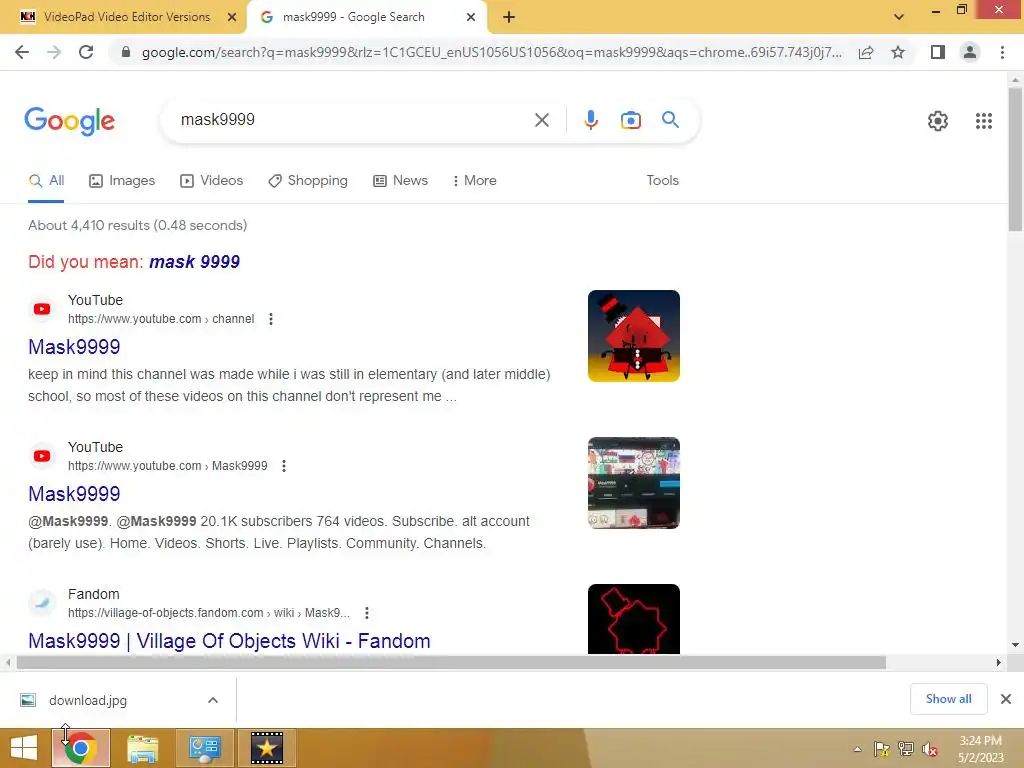Open the search Tools options
Viewport: 1024px width, 768px height.
(662, 180)
